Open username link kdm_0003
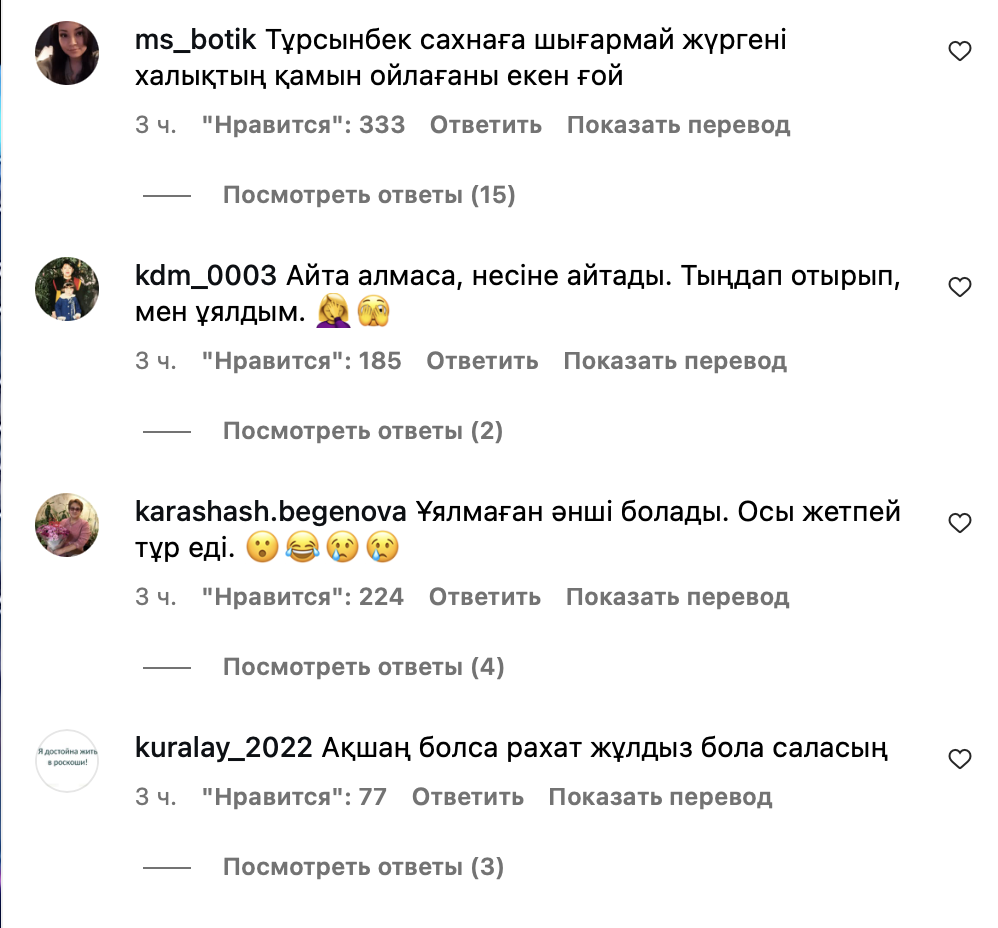998x928 pixels. (206, 276)
